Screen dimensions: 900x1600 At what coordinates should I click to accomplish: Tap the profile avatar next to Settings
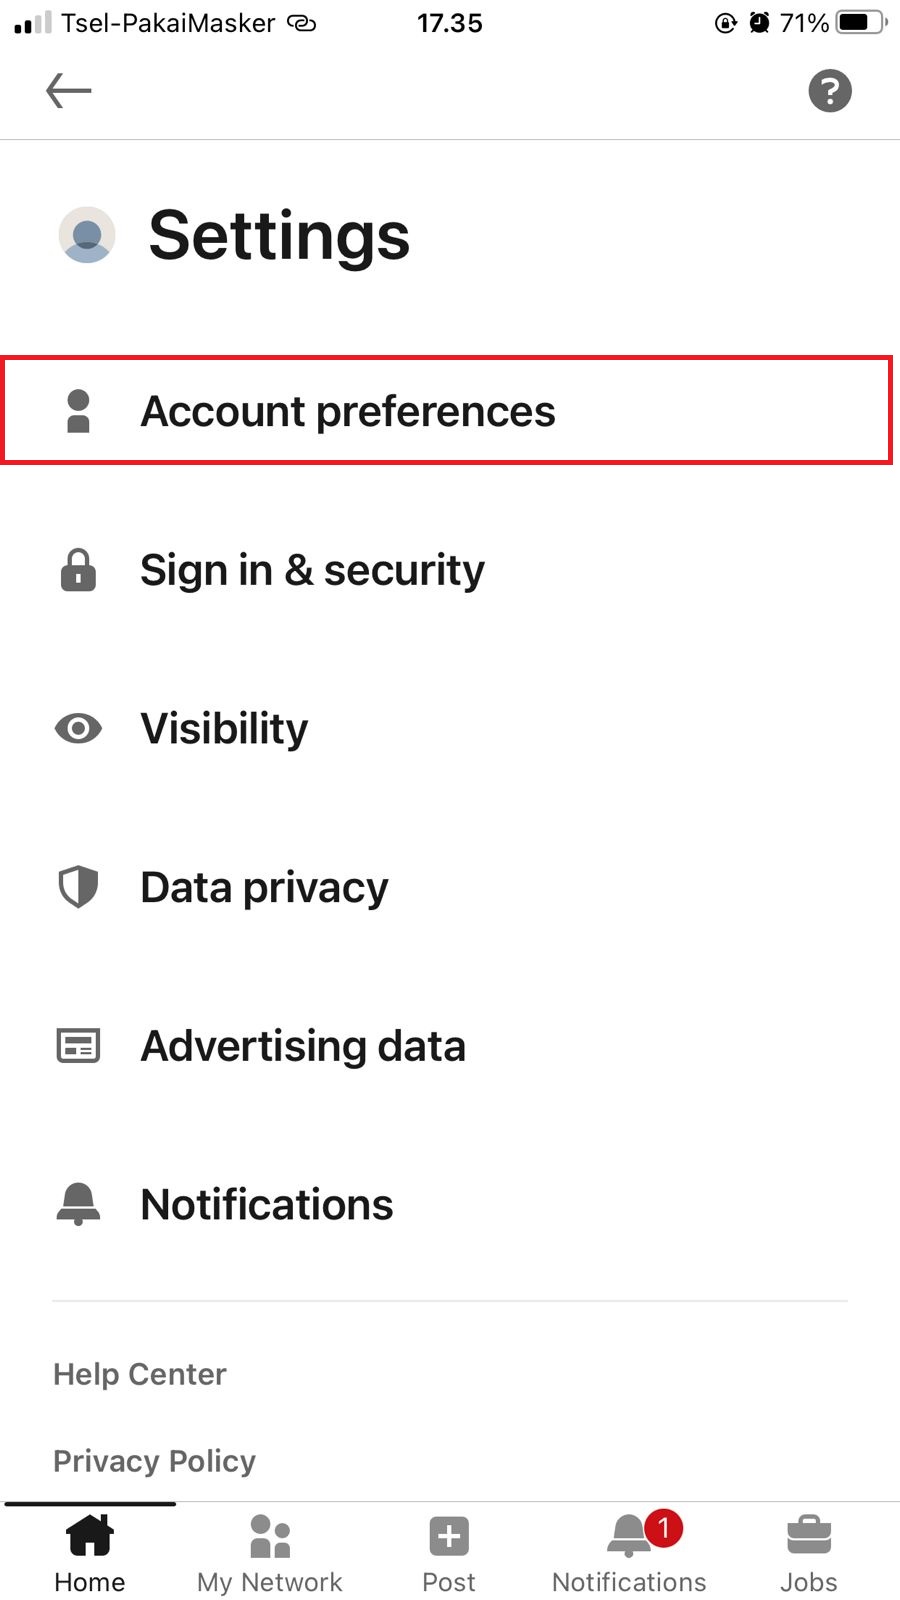point(87,235)
